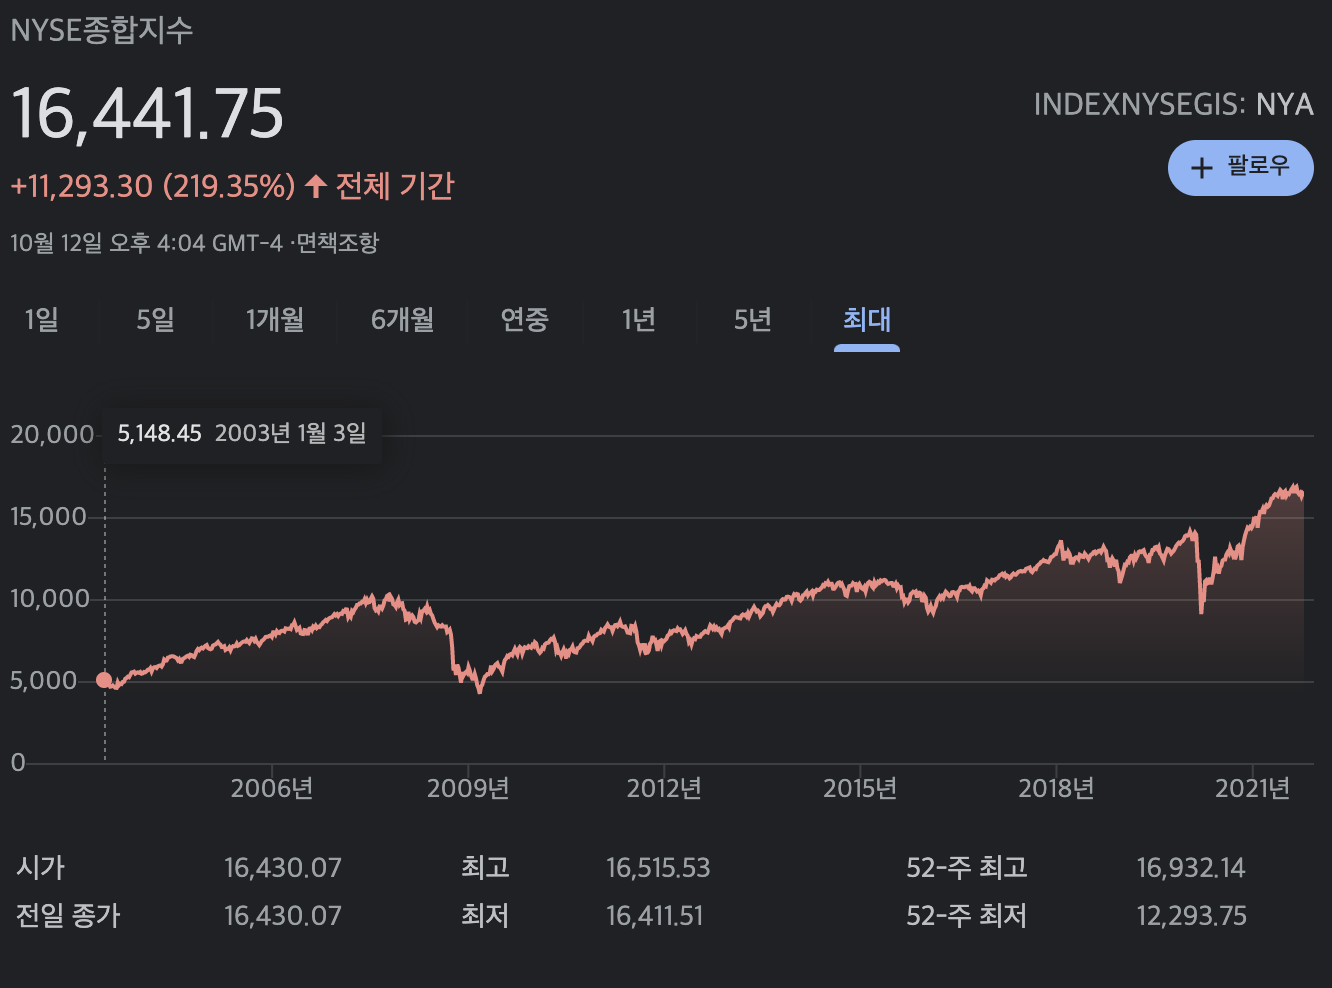Switch to the 1개월 range tab
This screenshot has height=988, width=1332.
275,320
